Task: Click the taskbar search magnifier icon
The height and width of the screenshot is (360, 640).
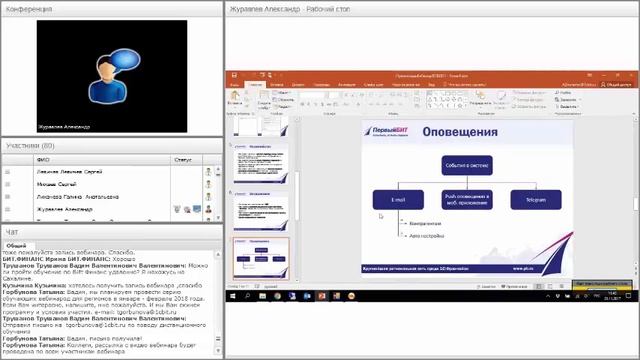Action: 247,296
